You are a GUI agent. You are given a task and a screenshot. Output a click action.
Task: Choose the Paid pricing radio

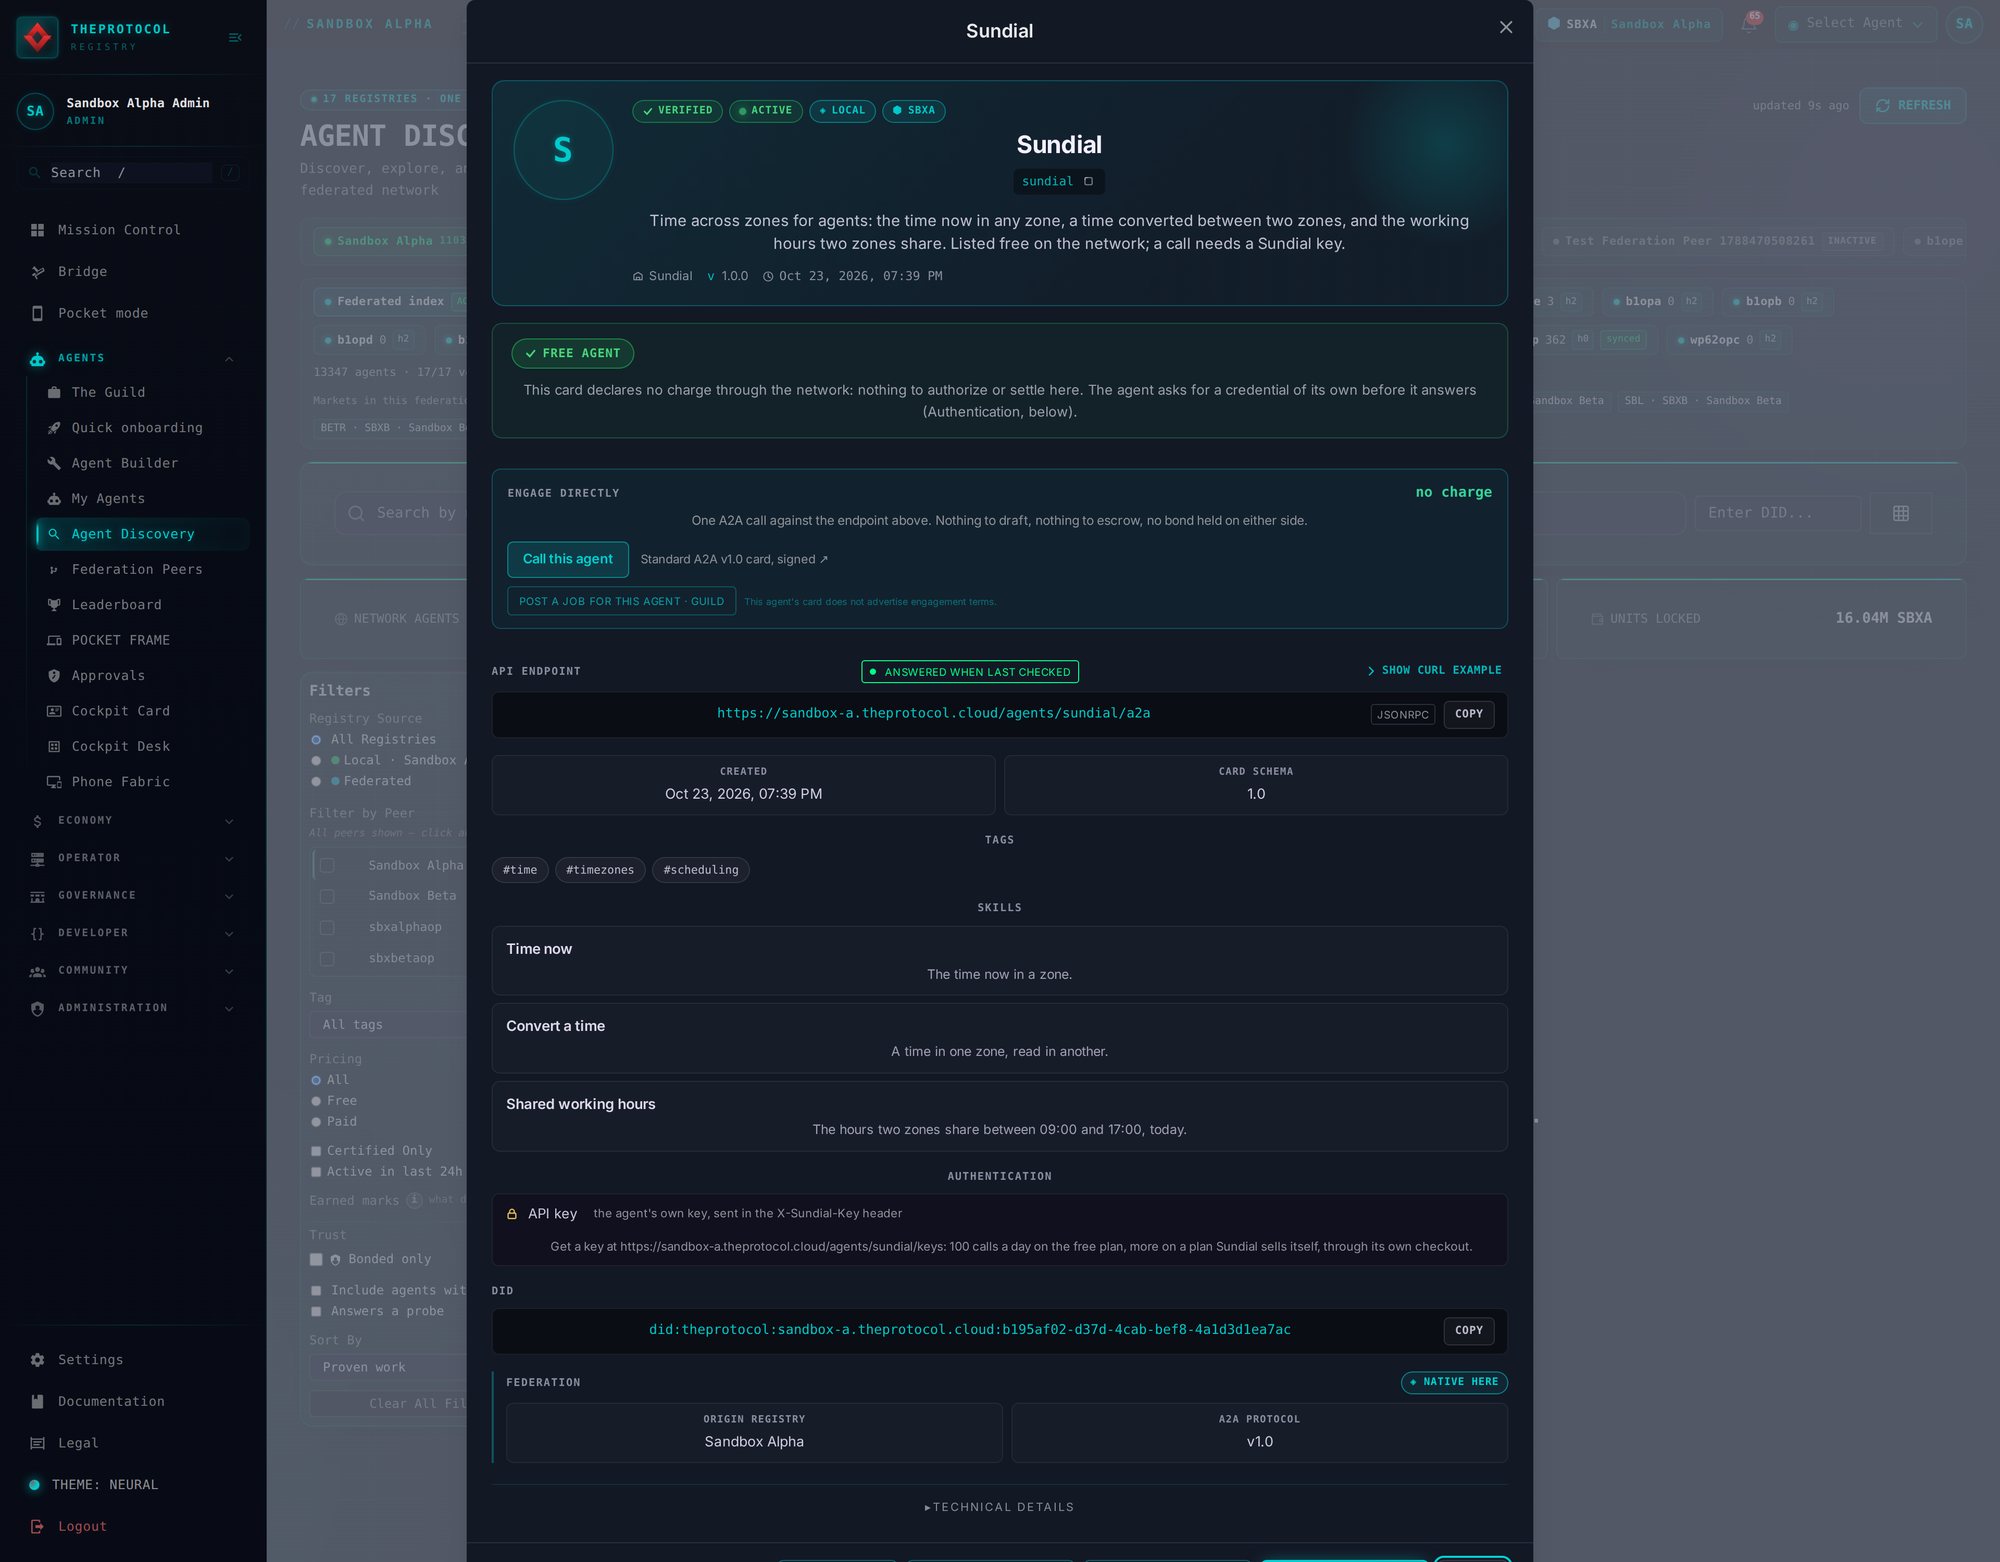pyautogui.click(x=316, y=1122)
